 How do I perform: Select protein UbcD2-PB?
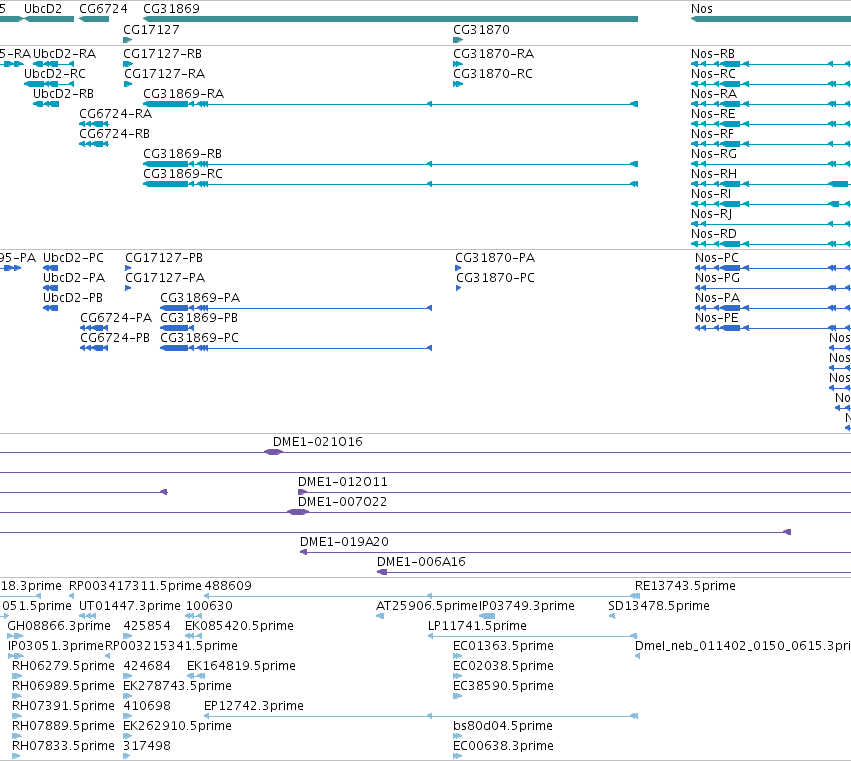coord(73,298)
